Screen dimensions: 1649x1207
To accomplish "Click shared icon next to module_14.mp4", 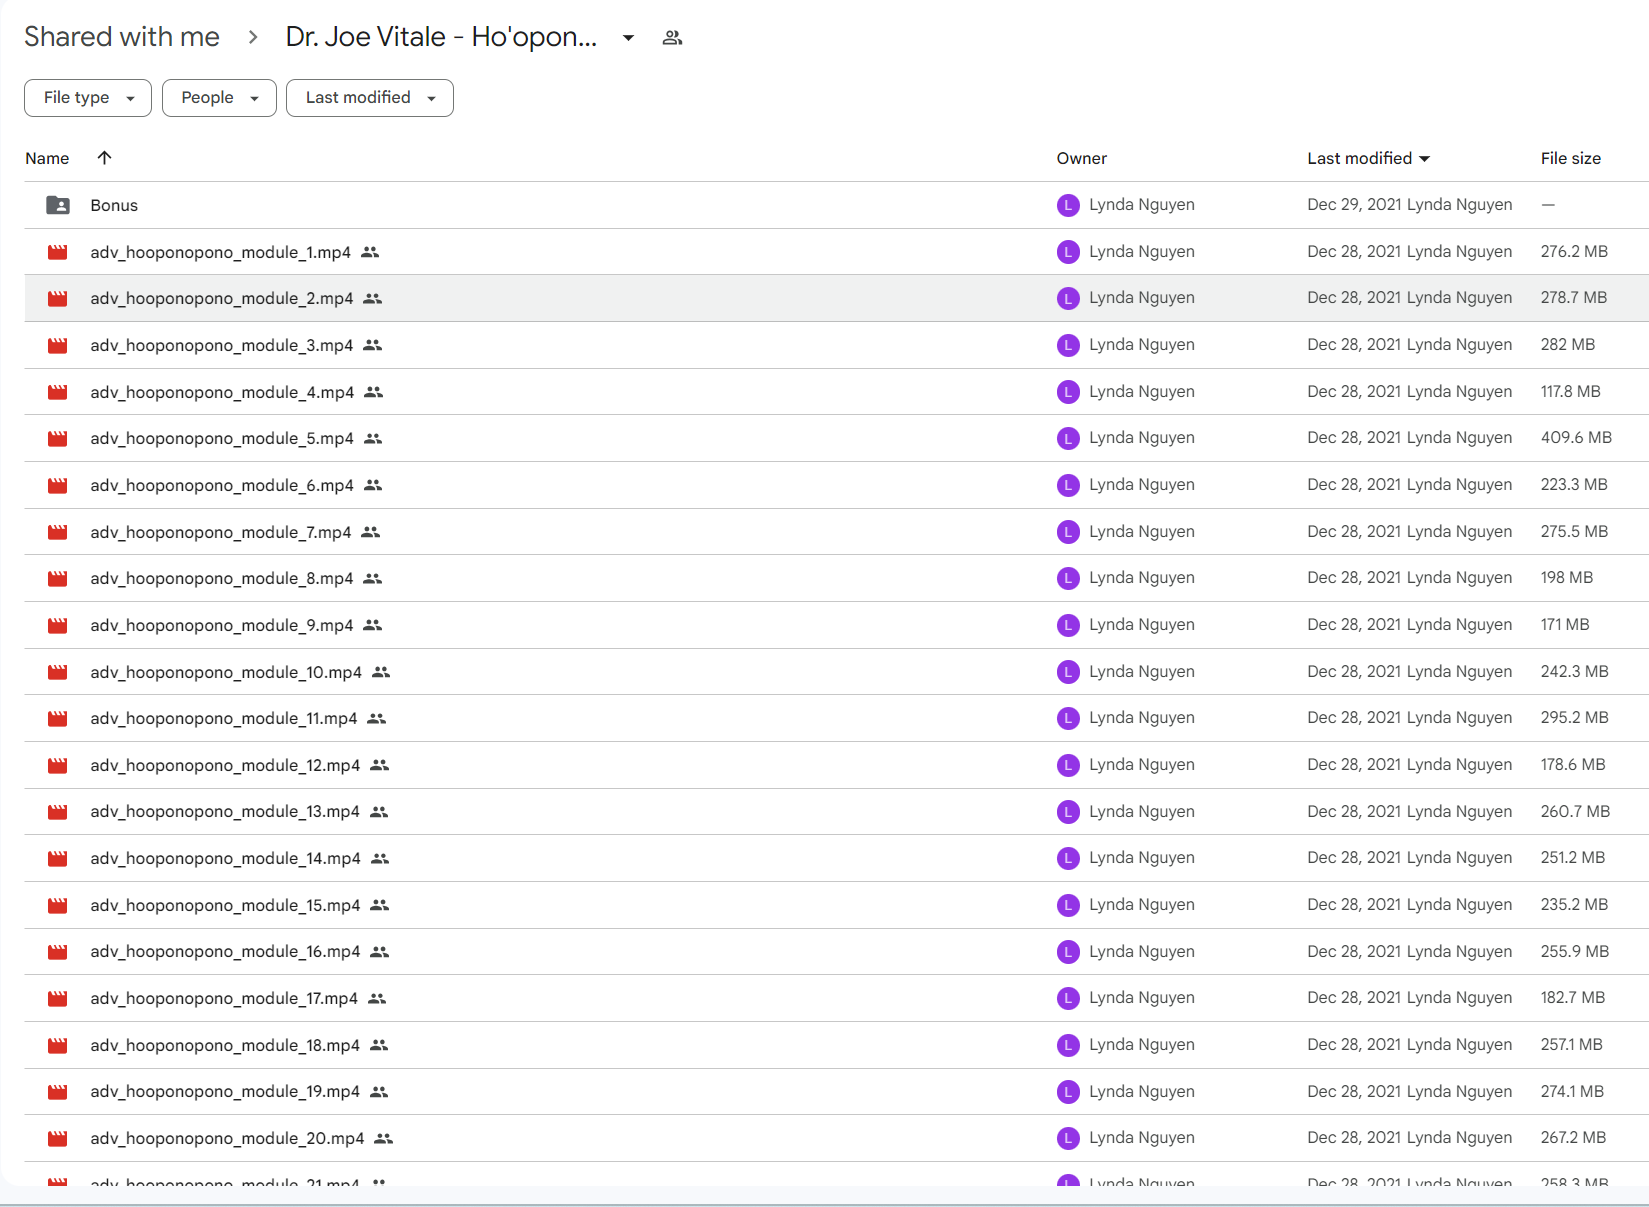I will tap(380, 858).
